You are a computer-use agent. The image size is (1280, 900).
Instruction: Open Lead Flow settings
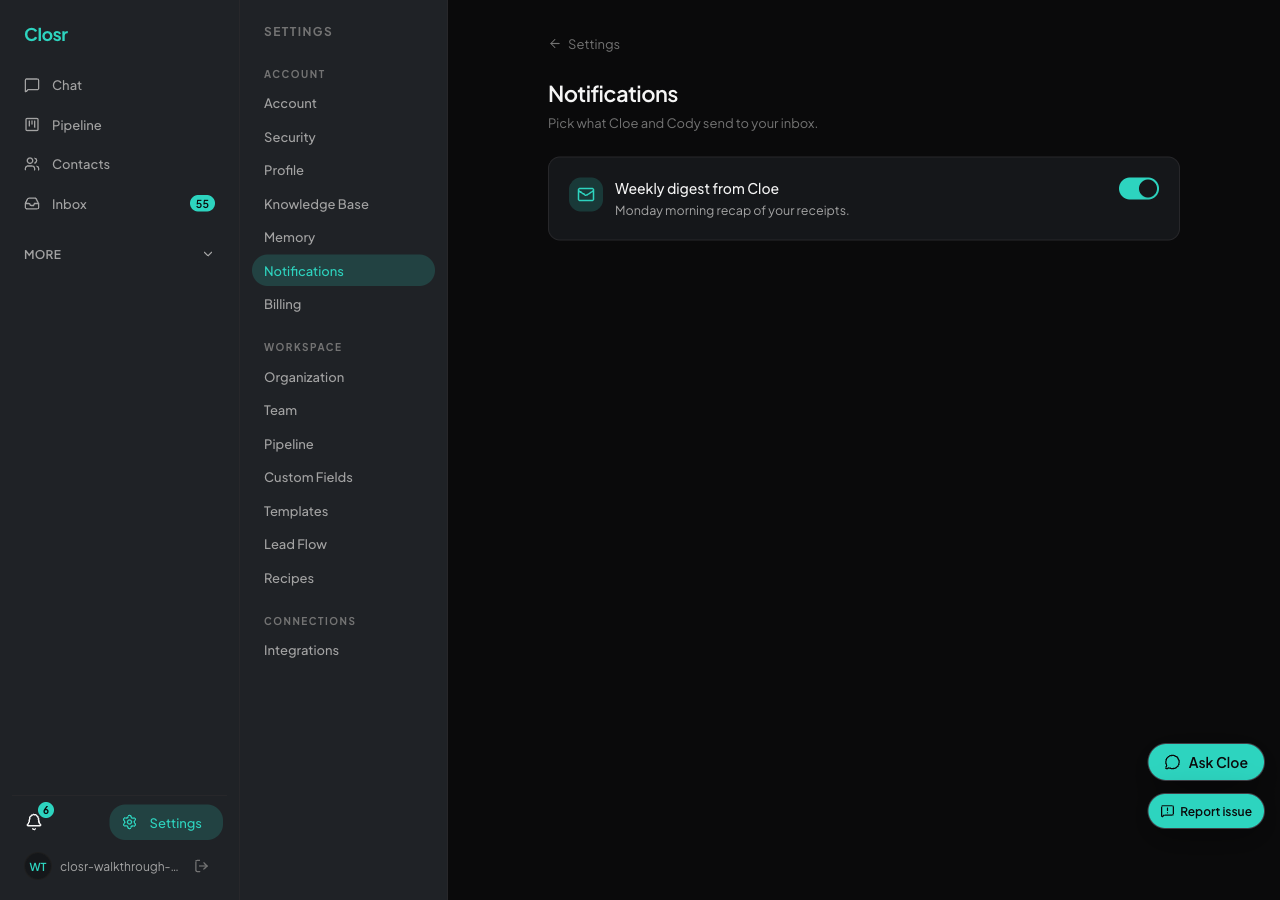tap(343, 544)
